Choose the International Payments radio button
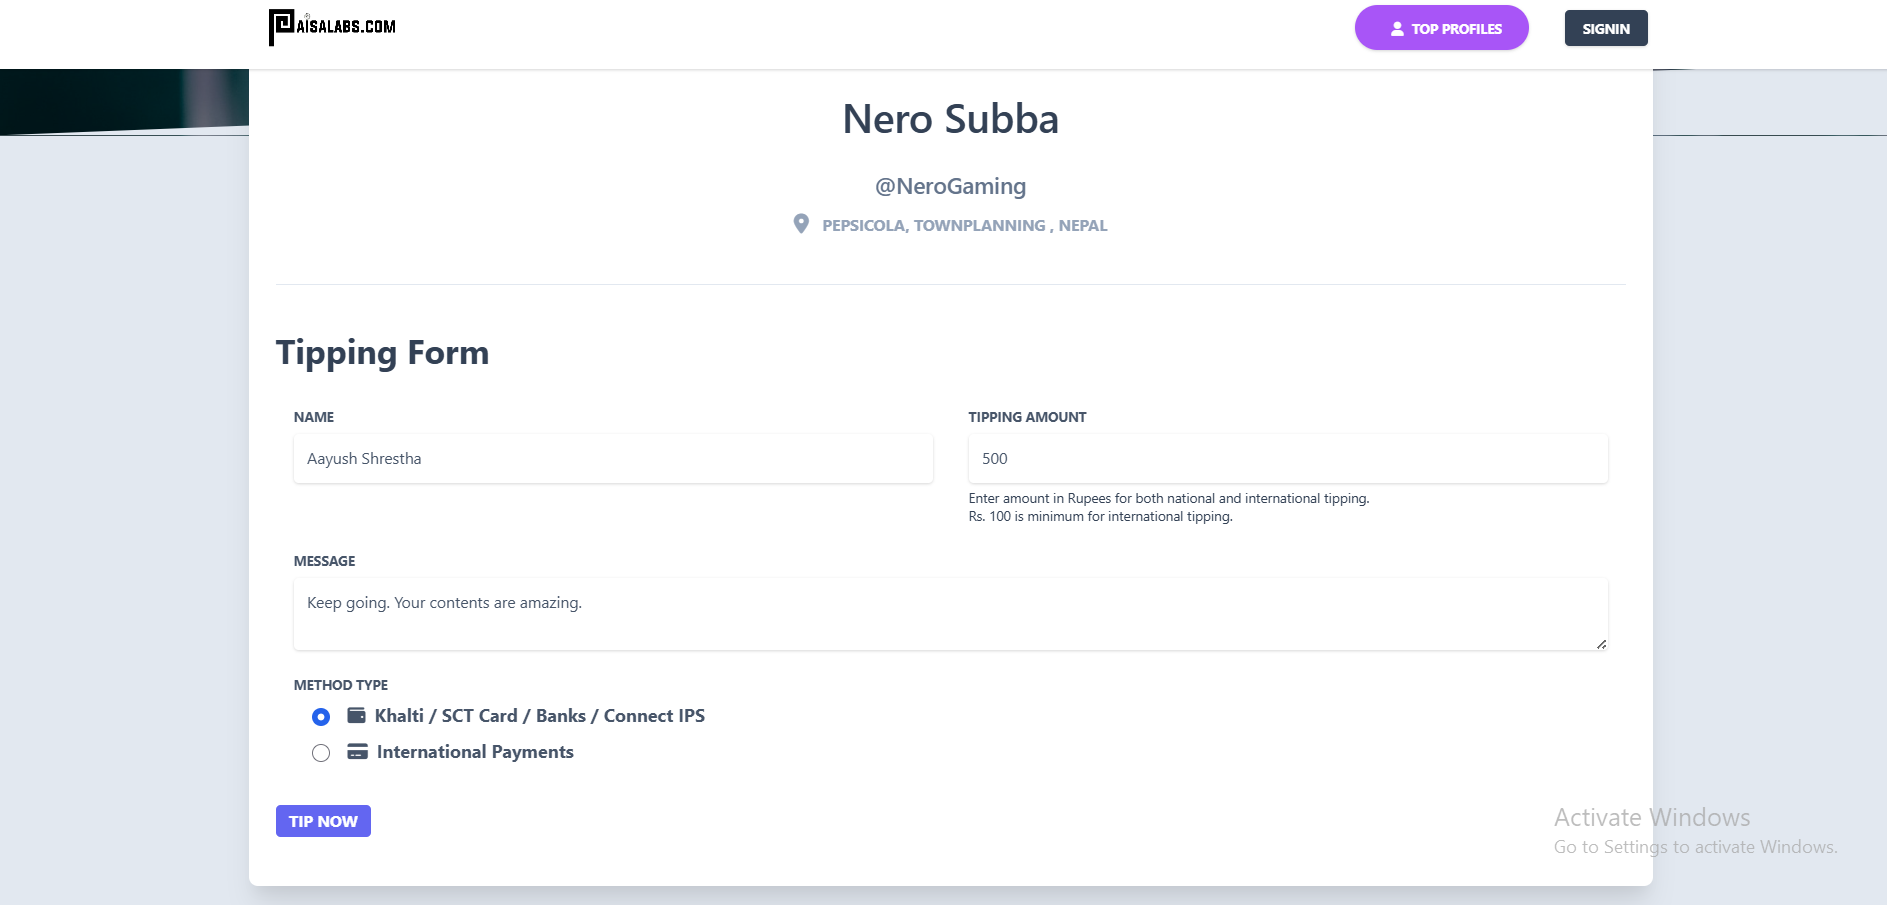Viewport: 1887px width, 905px height. click(321, 753)
